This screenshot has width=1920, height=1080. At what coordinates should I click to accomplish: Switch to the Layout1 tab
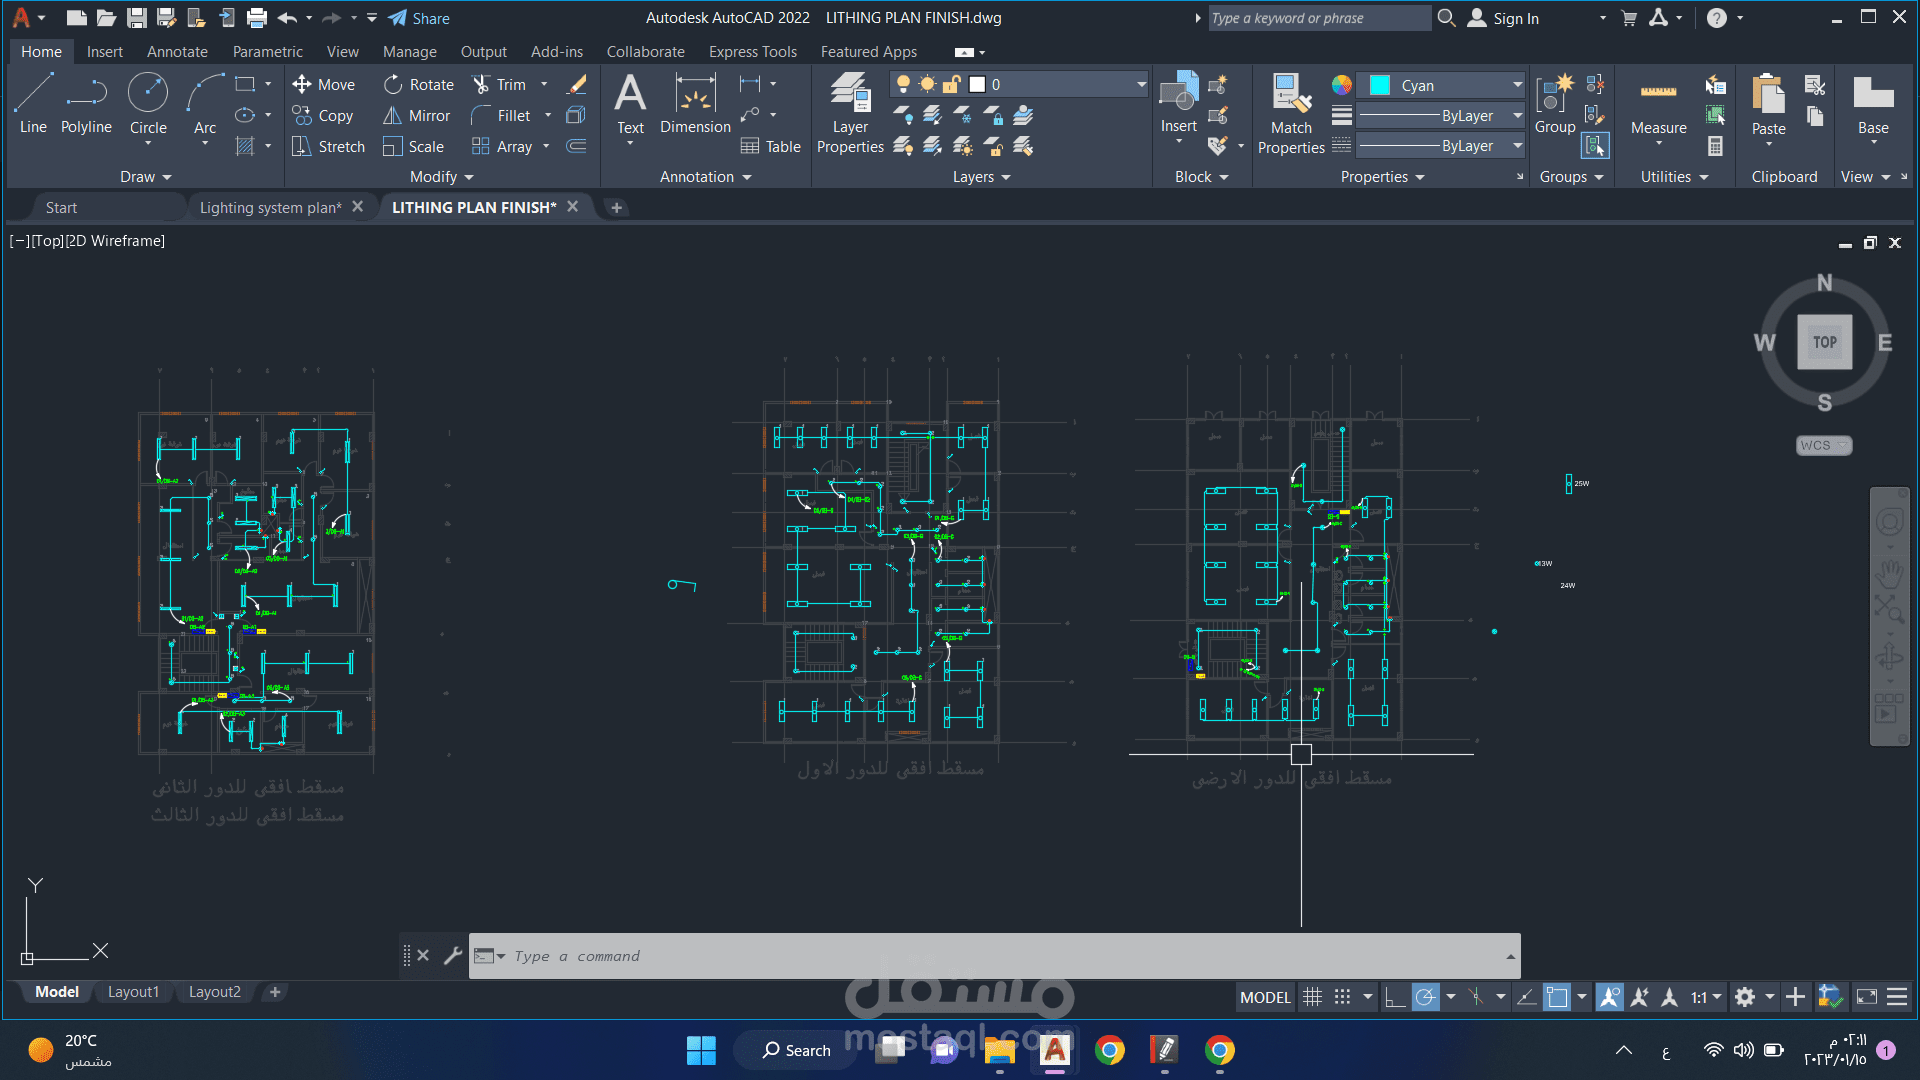coord(133,992)
